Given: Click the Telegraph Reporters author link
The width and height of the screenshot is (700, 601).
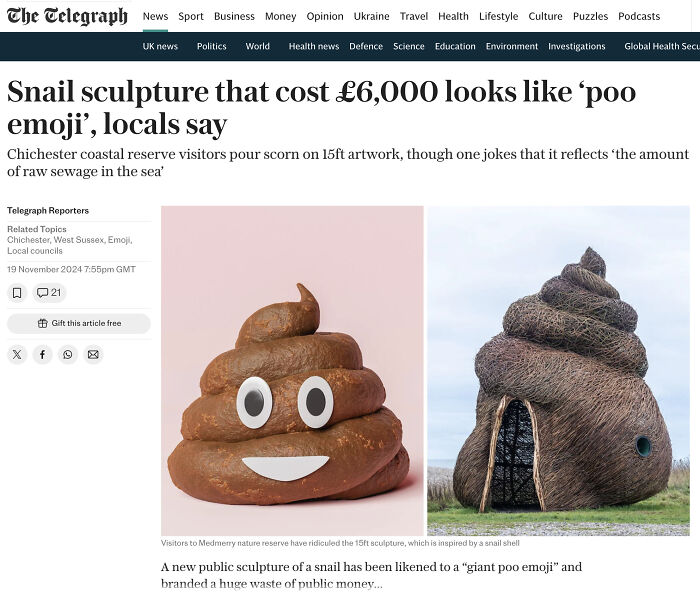Looking at the screenshot, I should click(48, 211).
